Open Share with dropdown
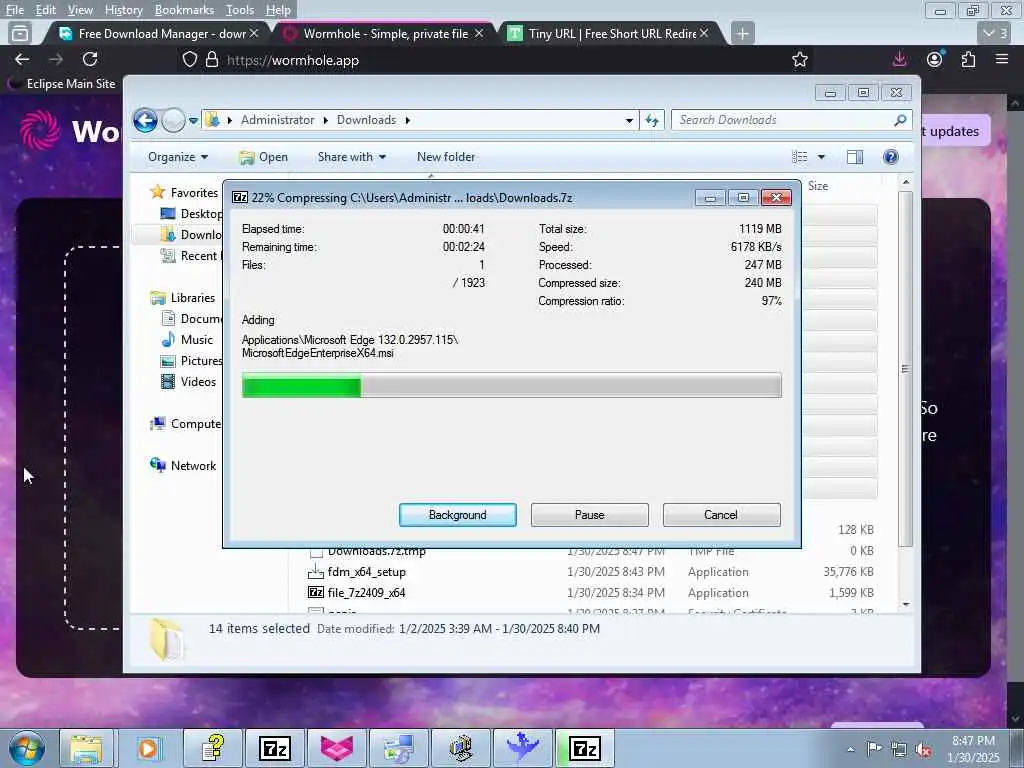The height and width of the screenshot is (768, 1024). click(351, 157)
